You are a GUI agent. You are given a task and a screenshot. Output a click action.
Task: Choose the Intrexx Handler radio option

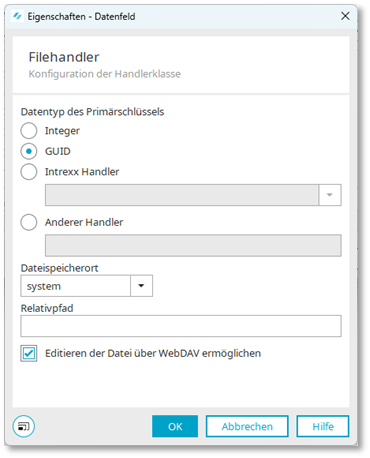point(29,172)
